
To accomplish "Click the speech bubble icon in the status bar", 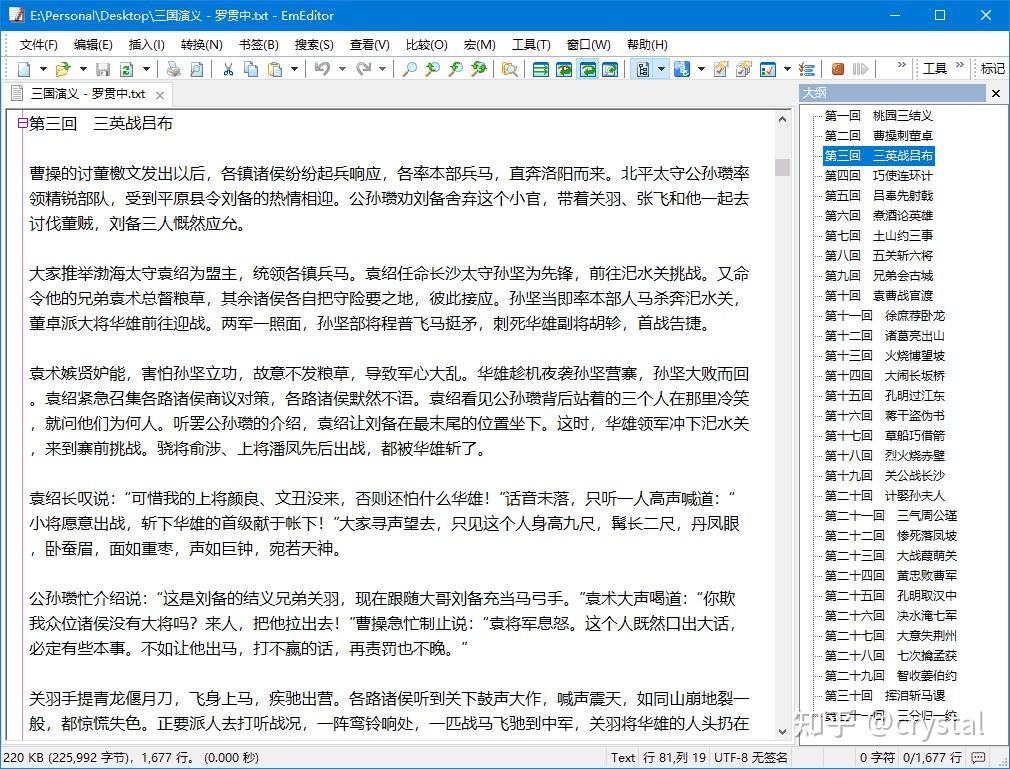I will point(978,757).
